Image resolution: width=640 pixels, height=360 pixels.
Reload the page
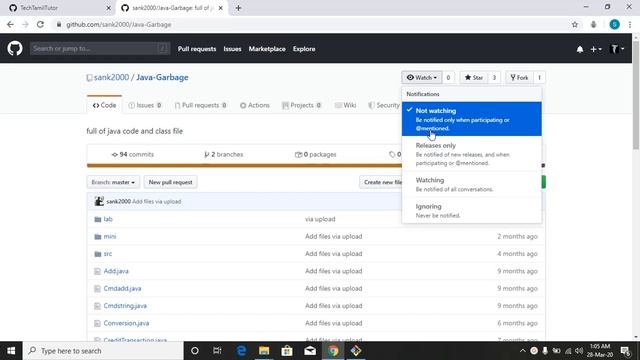(x=40, y=24)
